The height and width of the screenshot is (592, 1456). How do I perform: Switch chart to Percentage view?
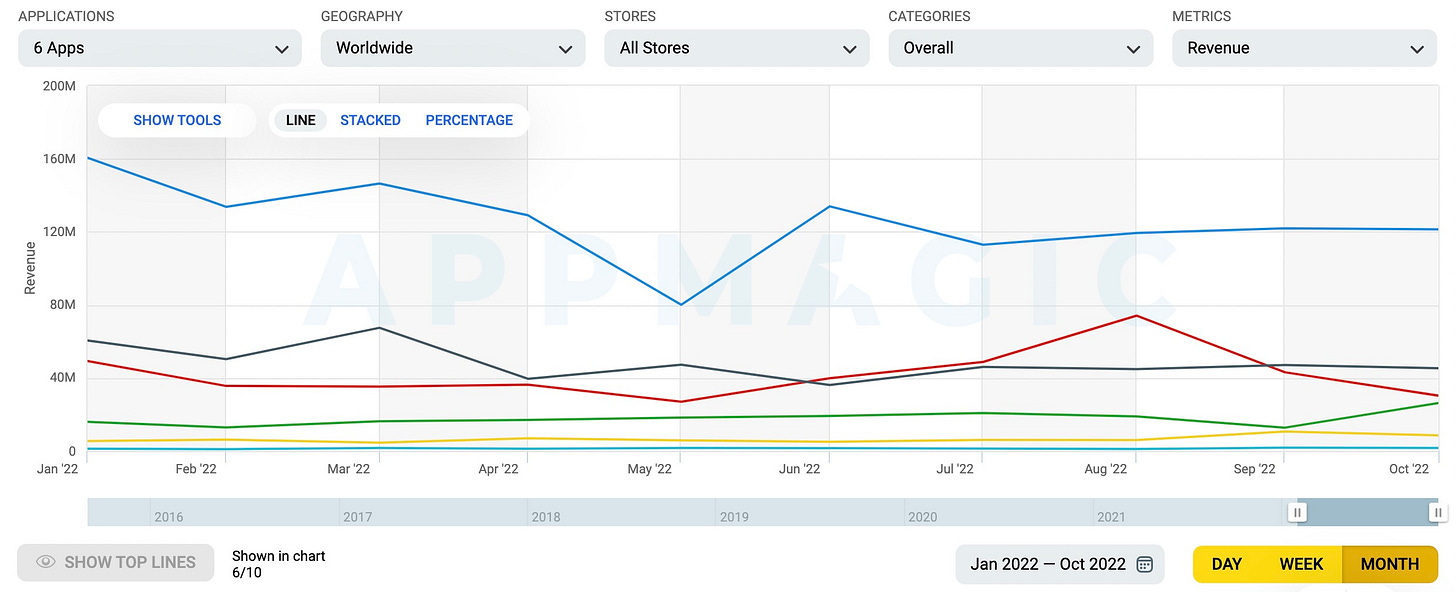pyautogui.click(x=469, y=120)
